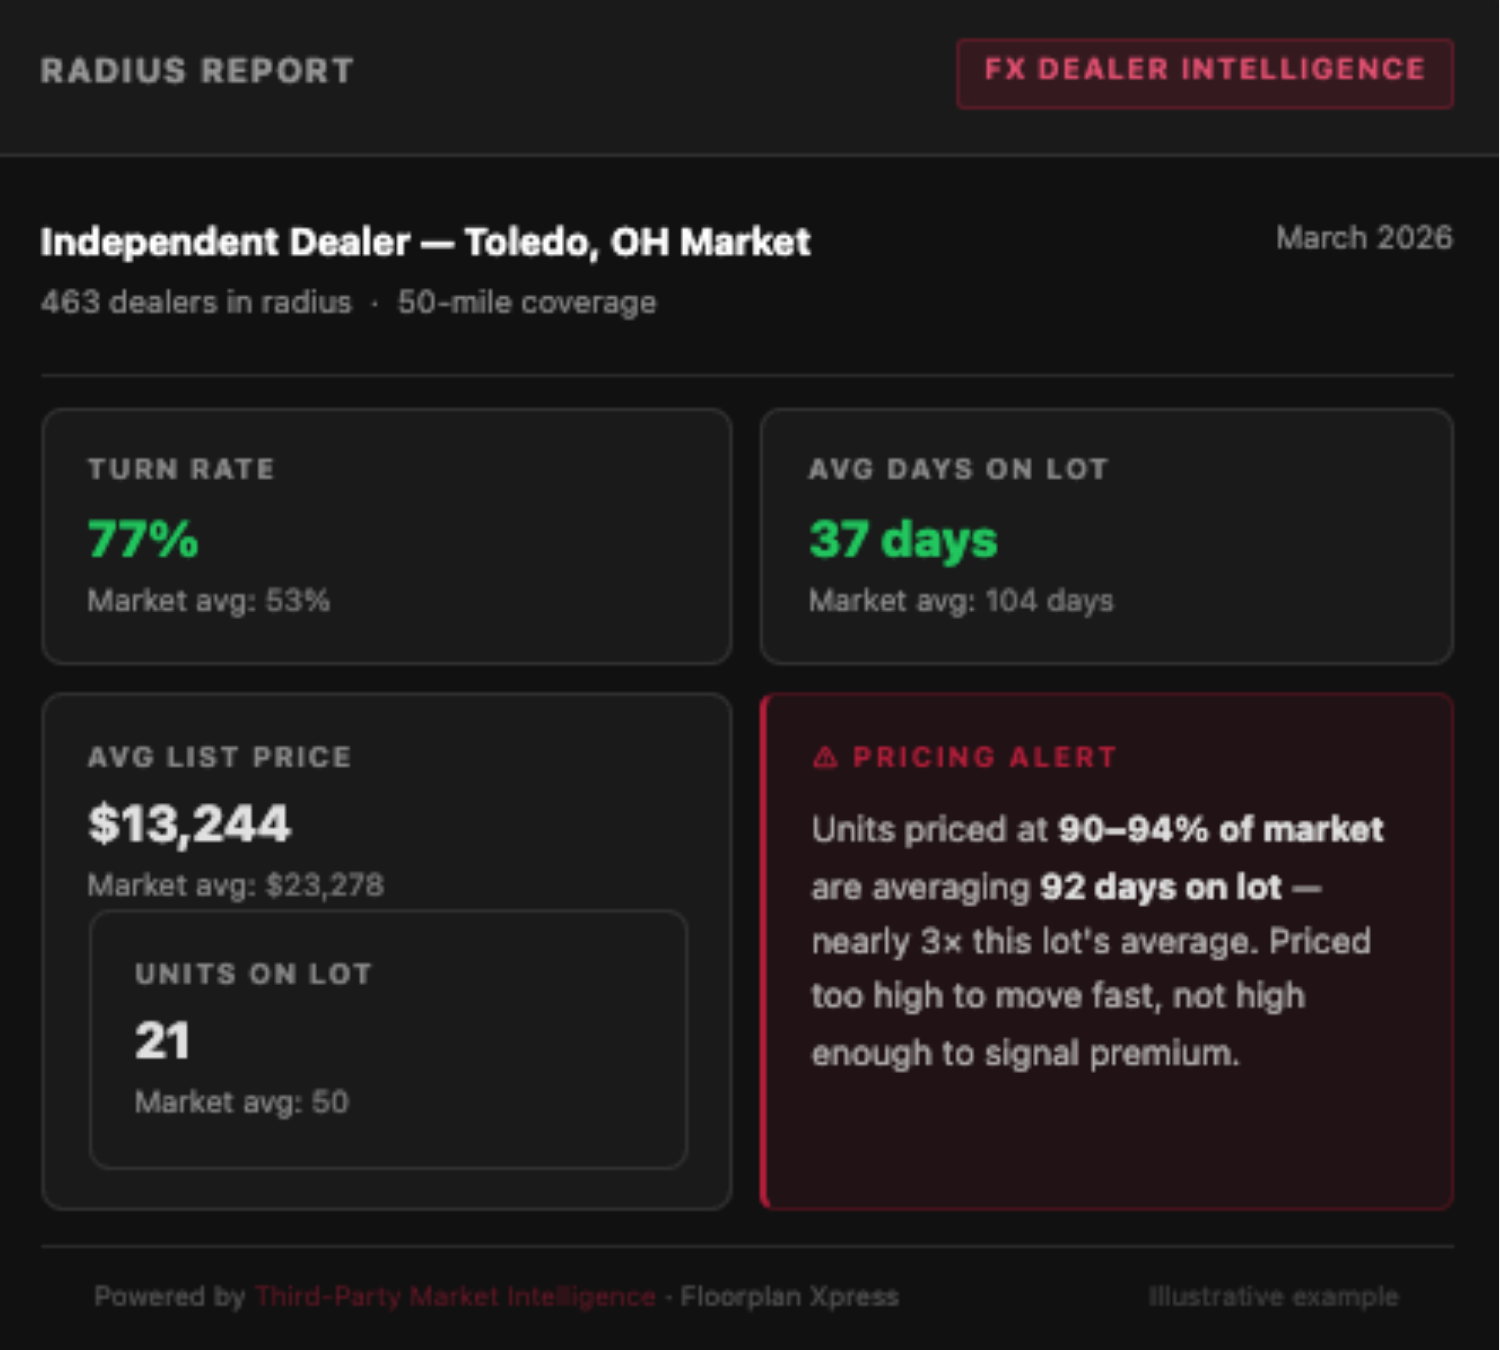Click the Independent Dealer Toledo market heading
The height and width of the screenshot is (1350, 1500).
425,242
